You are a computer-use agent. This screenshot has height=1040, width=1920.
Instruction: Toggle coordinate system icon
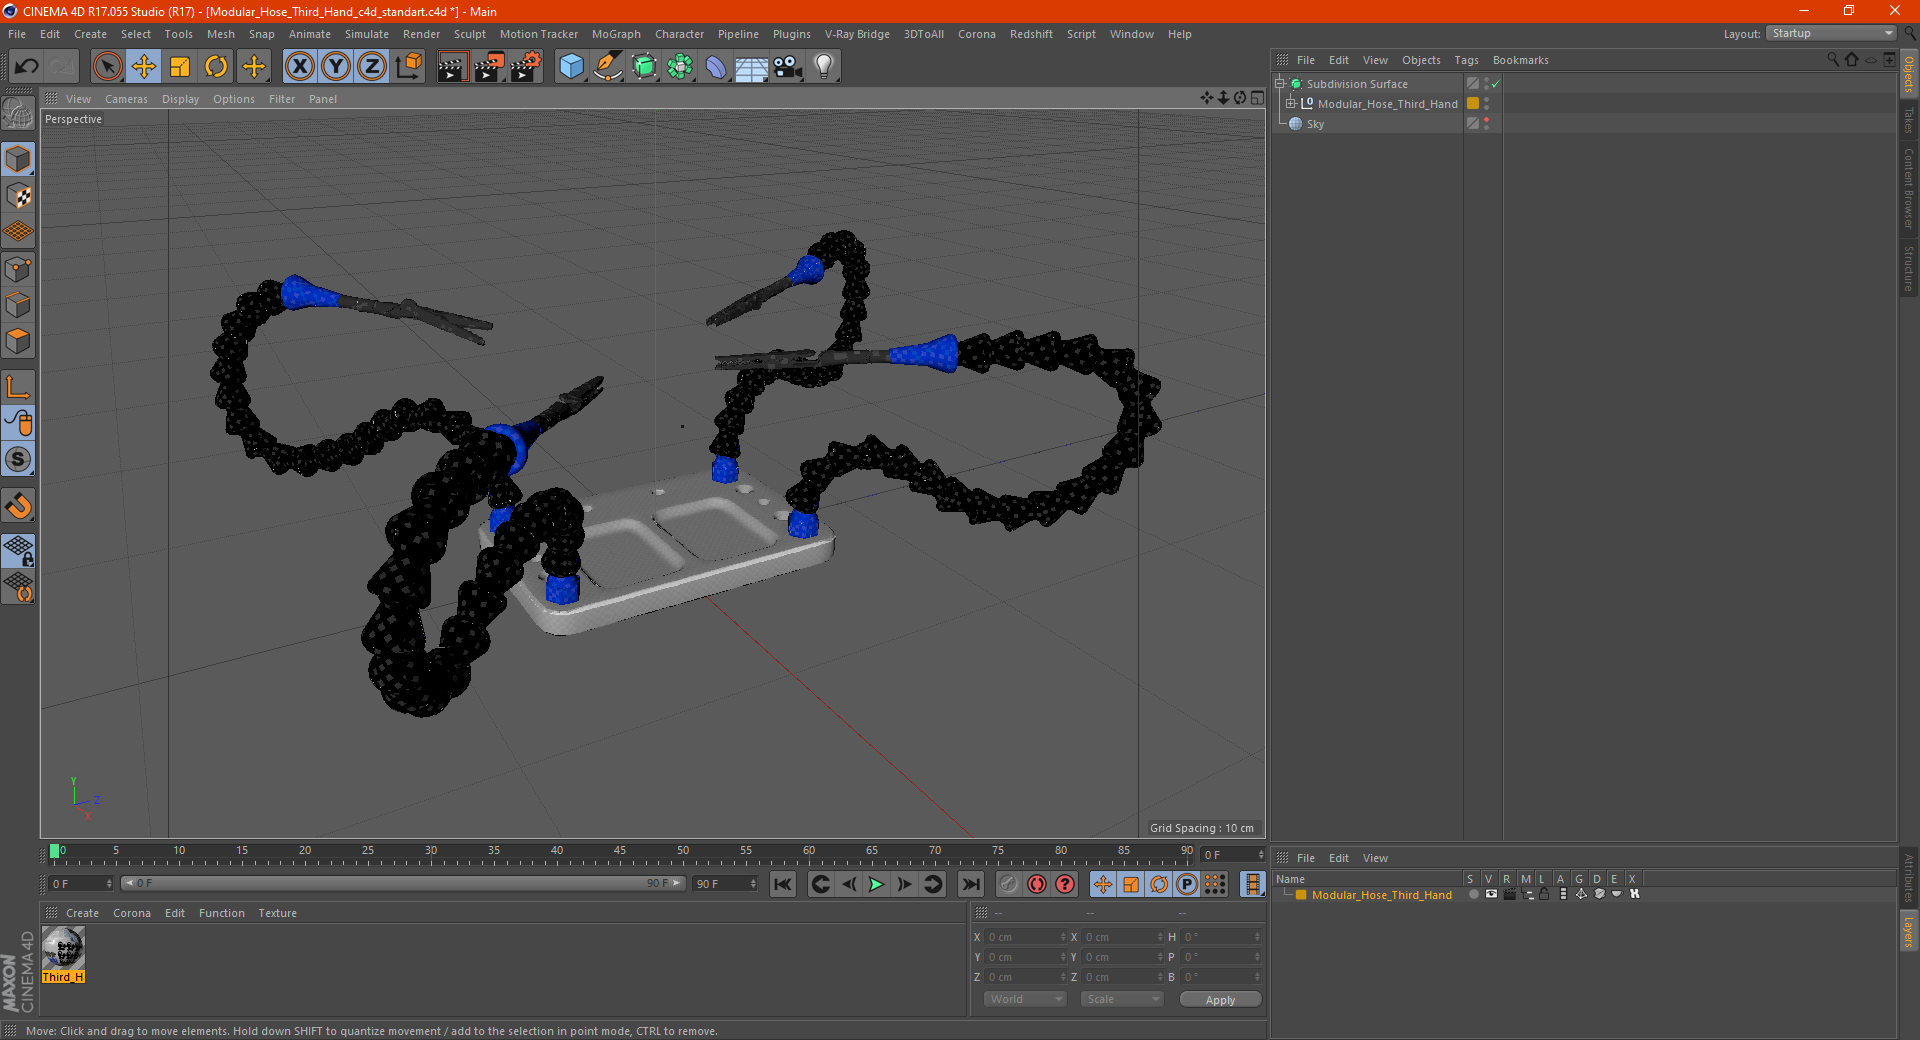point(409,67)
